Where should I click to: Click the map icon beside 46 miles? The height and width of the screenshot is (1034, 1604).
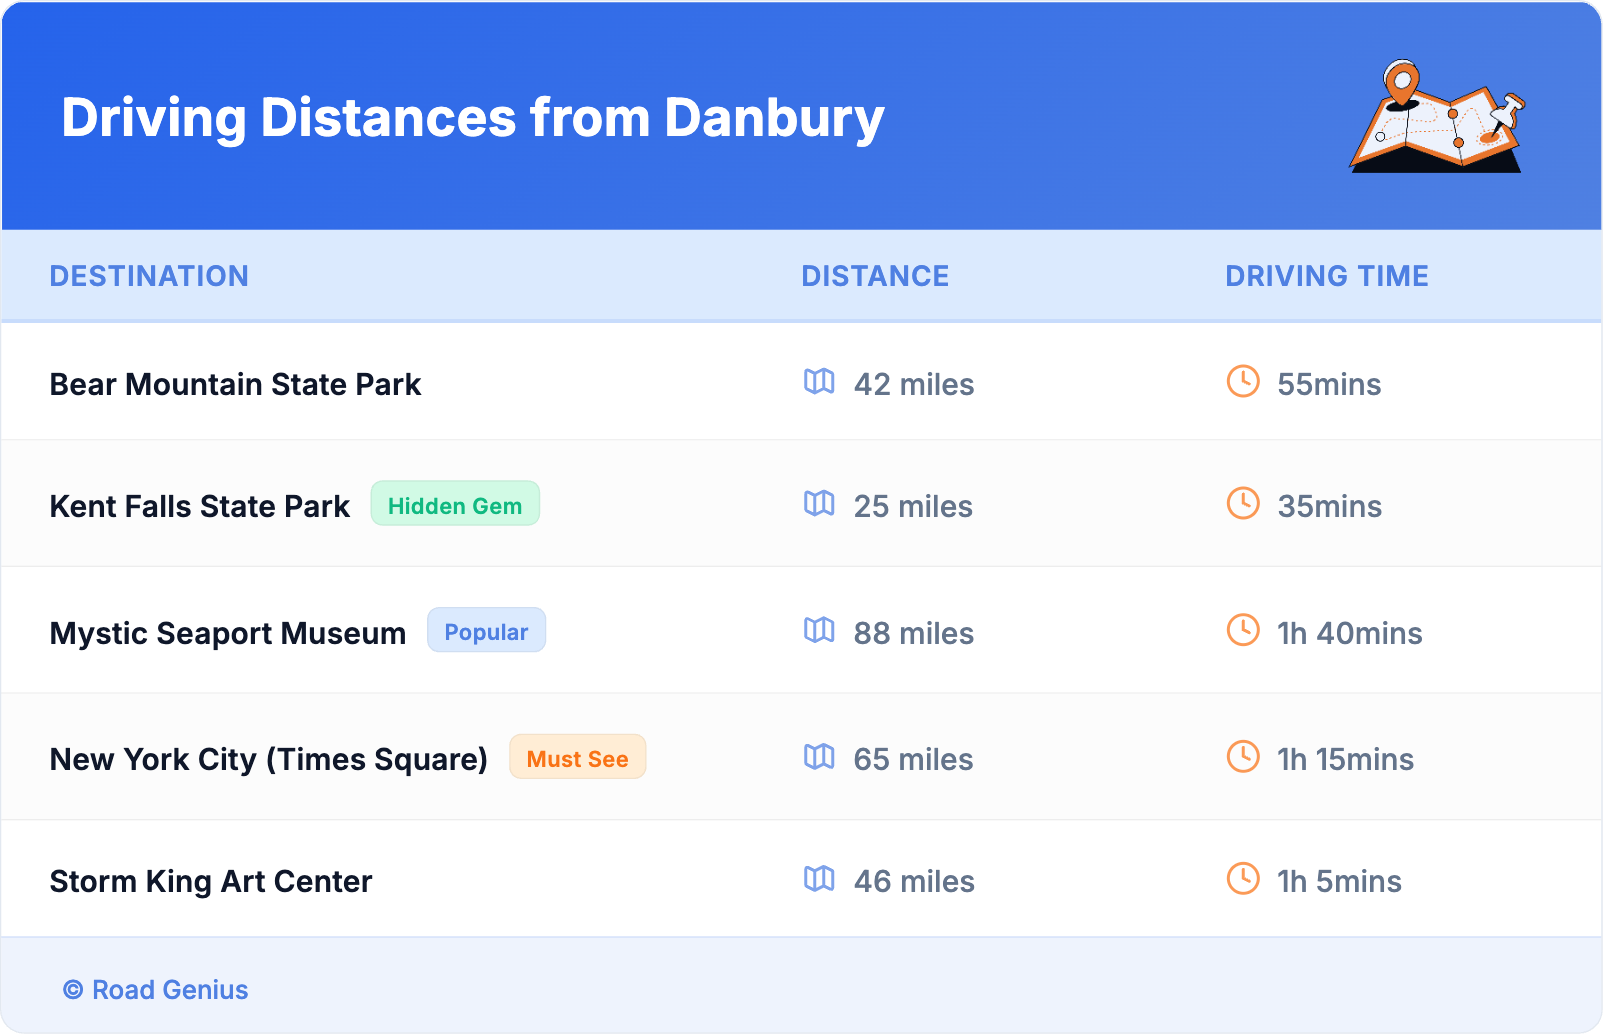(819, 879)
